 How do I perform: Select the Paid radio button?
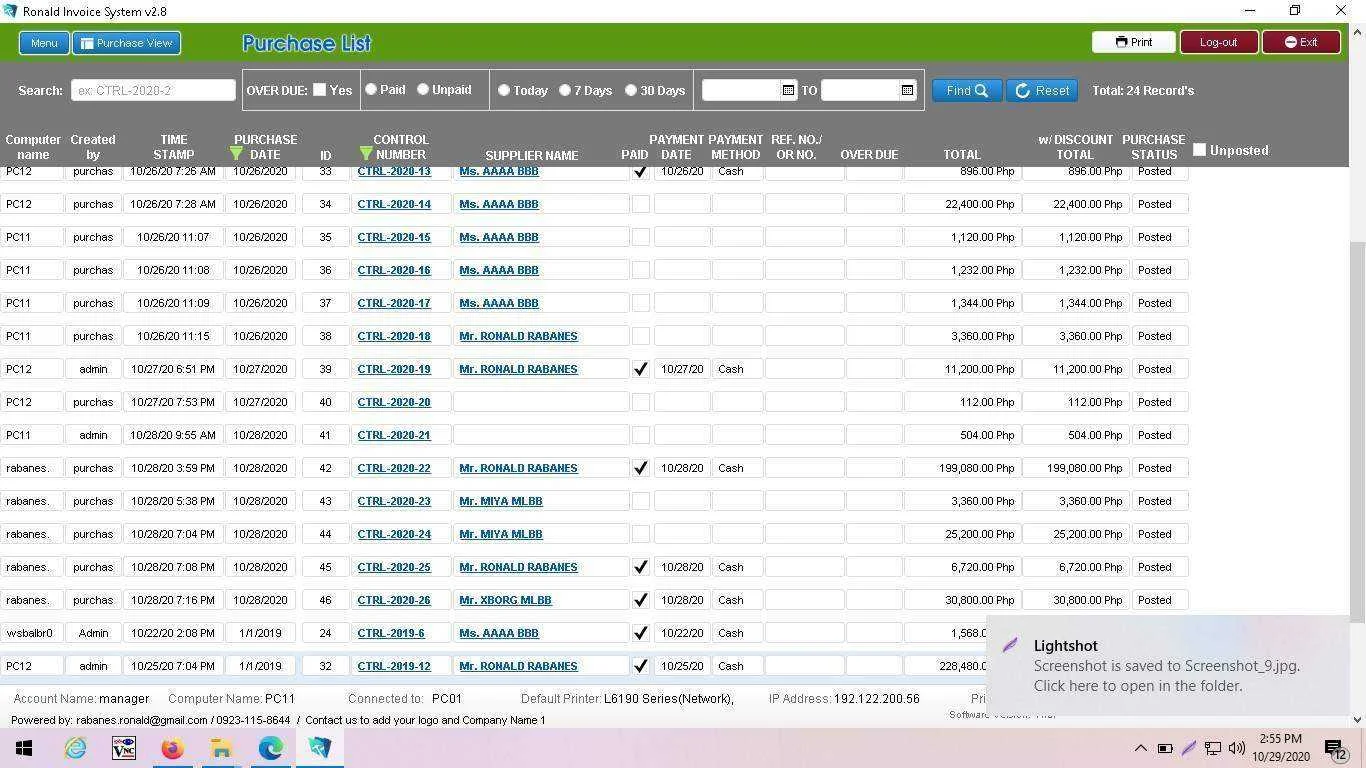(371, 89)
